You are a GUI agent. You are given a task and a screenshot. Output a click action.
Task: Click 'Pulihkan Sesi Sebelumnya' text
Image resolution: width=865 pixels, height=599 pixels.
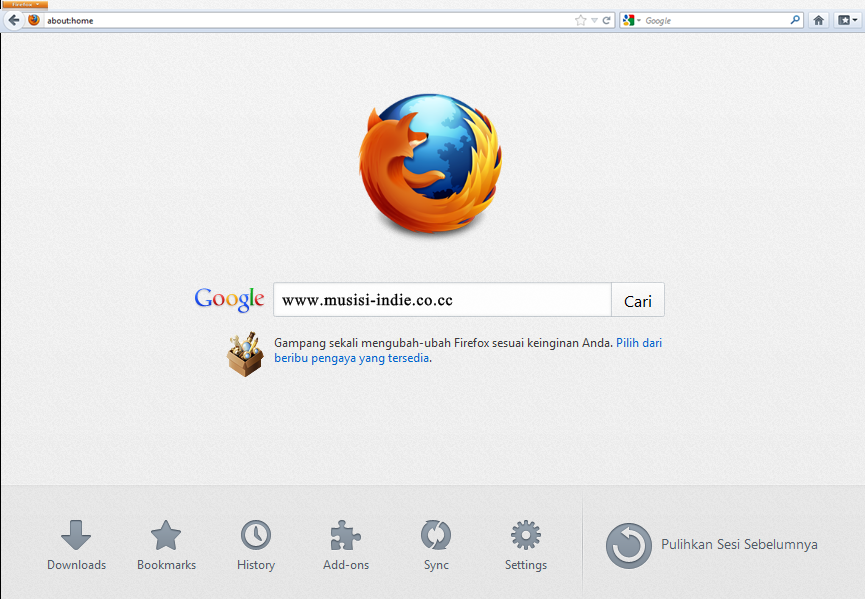pos(739,544)
